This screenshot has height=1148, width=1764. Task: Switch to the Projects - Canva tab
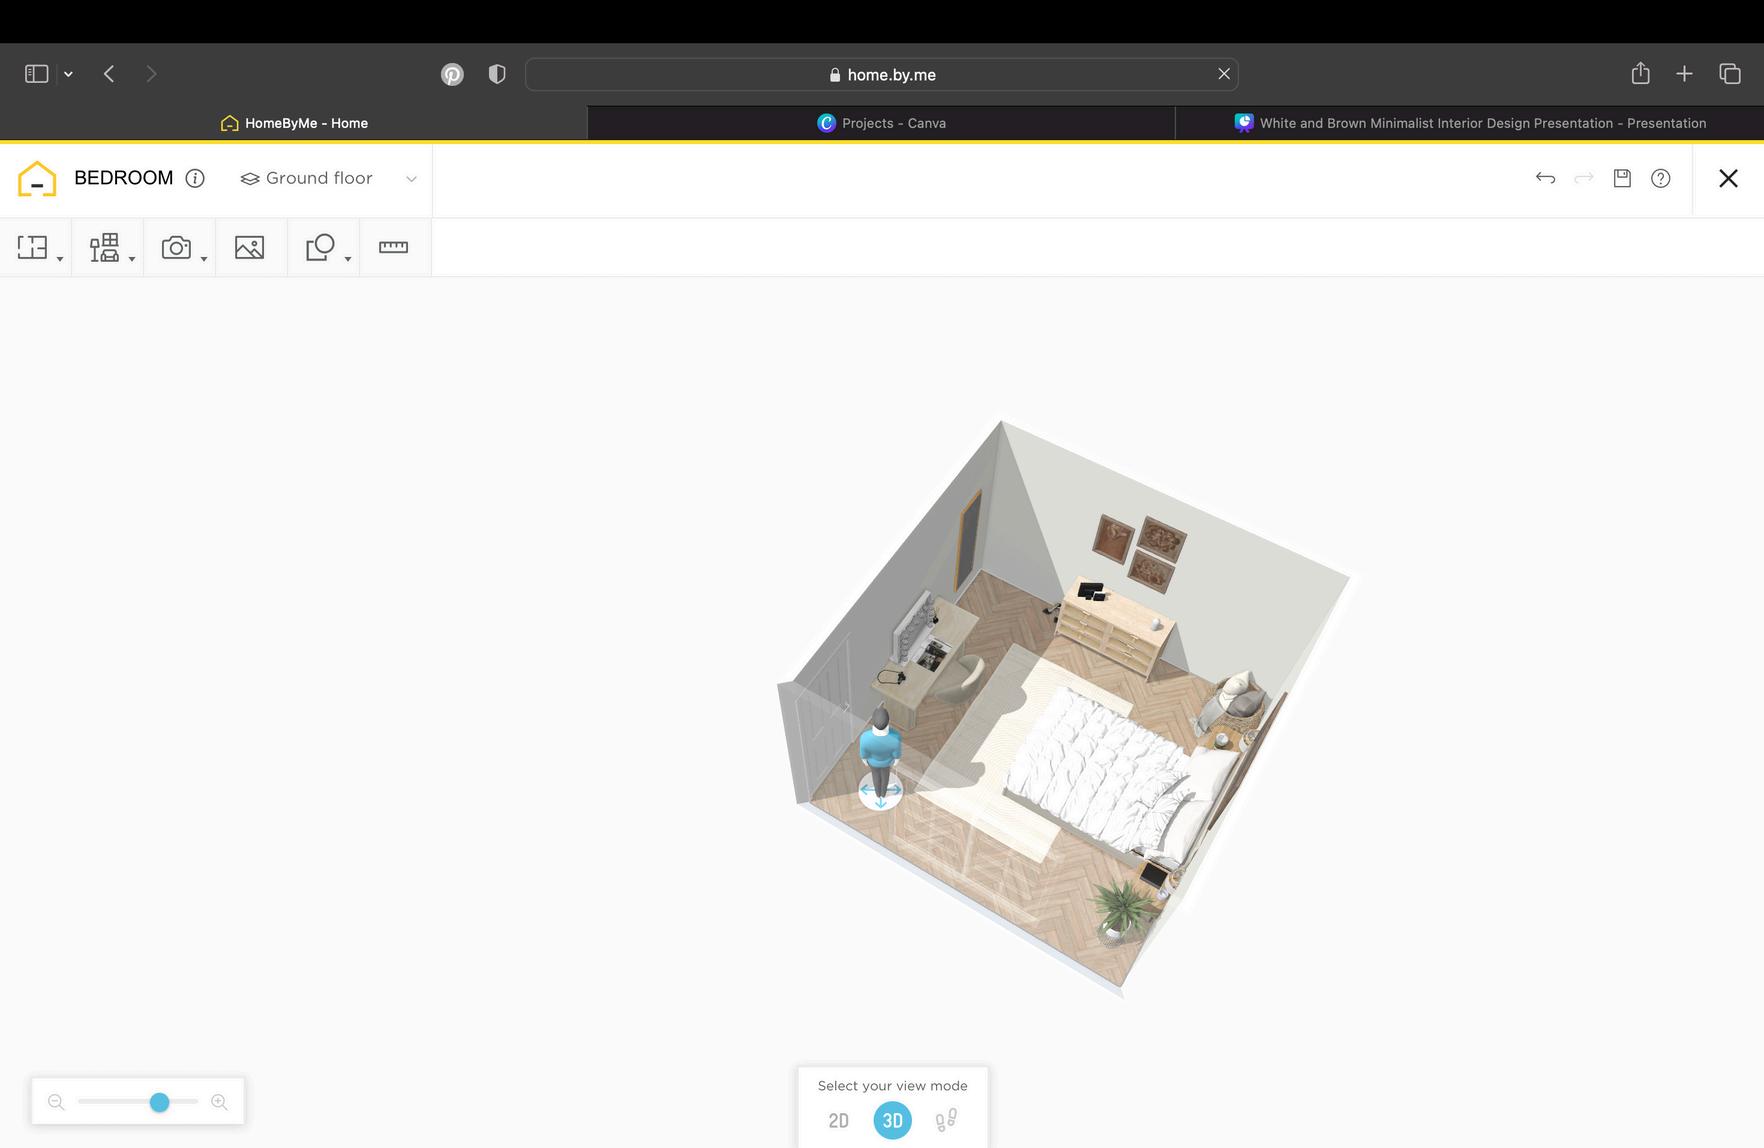coord(881,123)
